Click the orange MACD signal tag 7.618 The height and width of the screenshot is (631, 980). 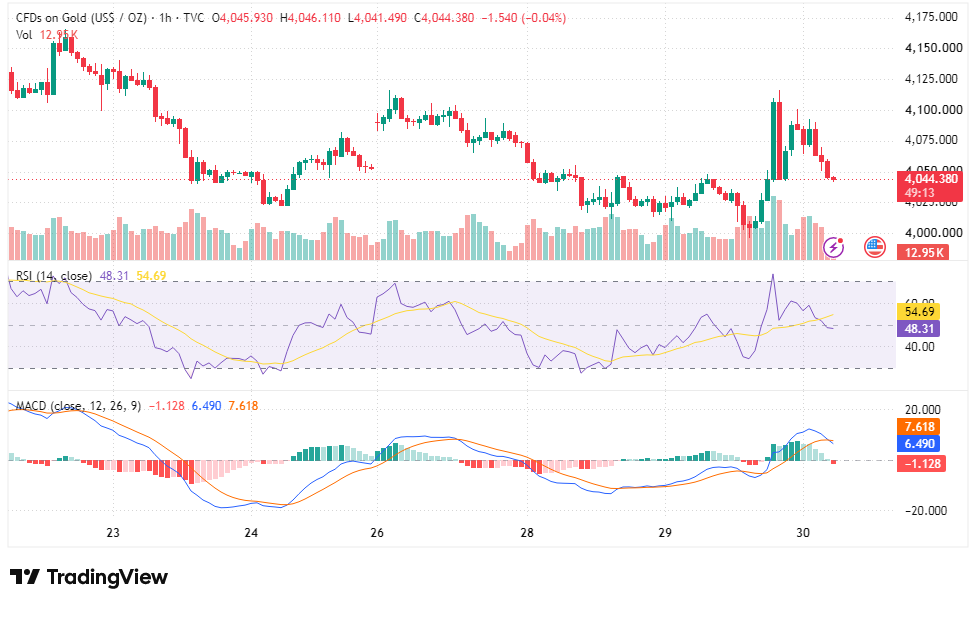click(x=919, y=427)
